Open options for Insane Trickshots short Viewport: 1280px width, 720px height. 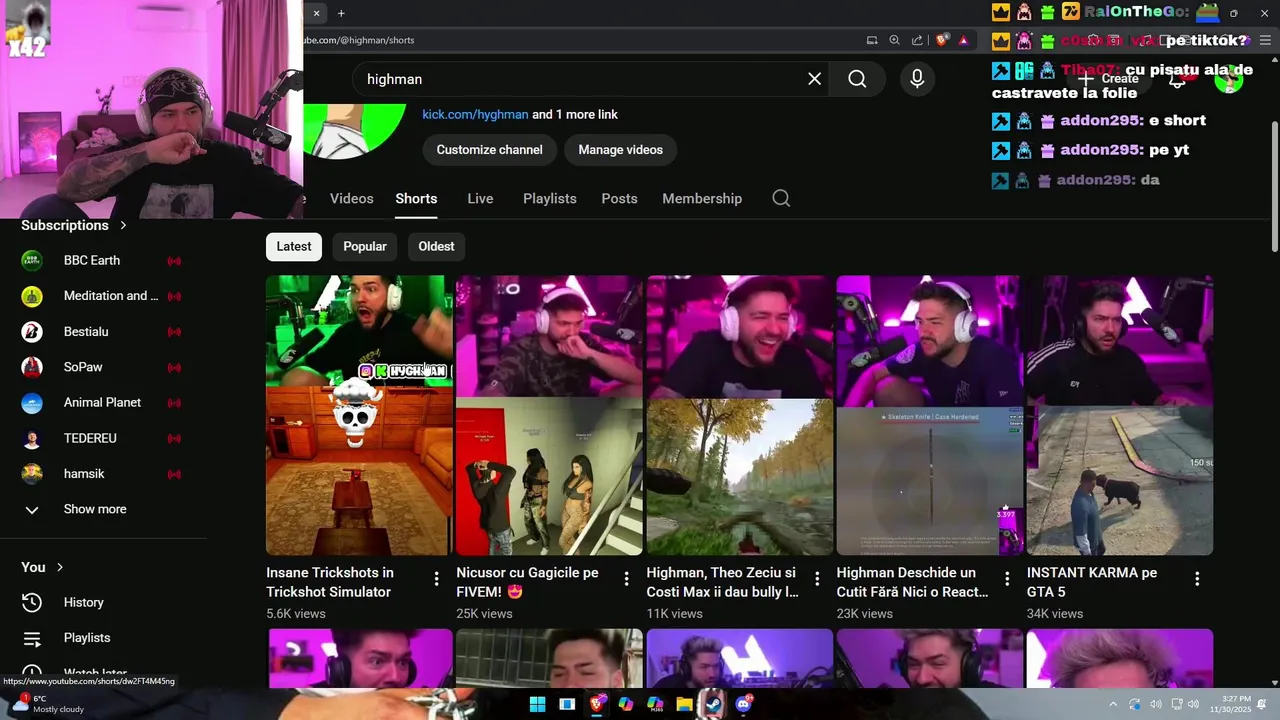pyautogui.click(x=436, y=579)
